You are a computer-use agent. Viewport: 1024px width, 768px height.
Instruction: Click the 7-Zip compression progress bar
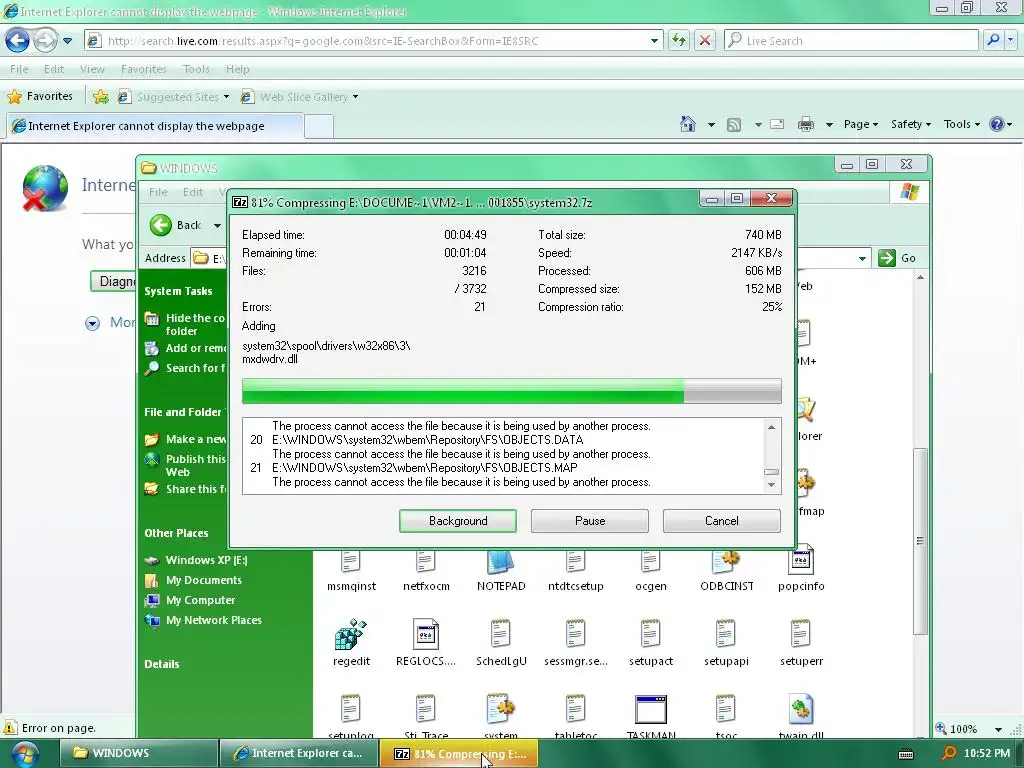click(x=511, y=391)
